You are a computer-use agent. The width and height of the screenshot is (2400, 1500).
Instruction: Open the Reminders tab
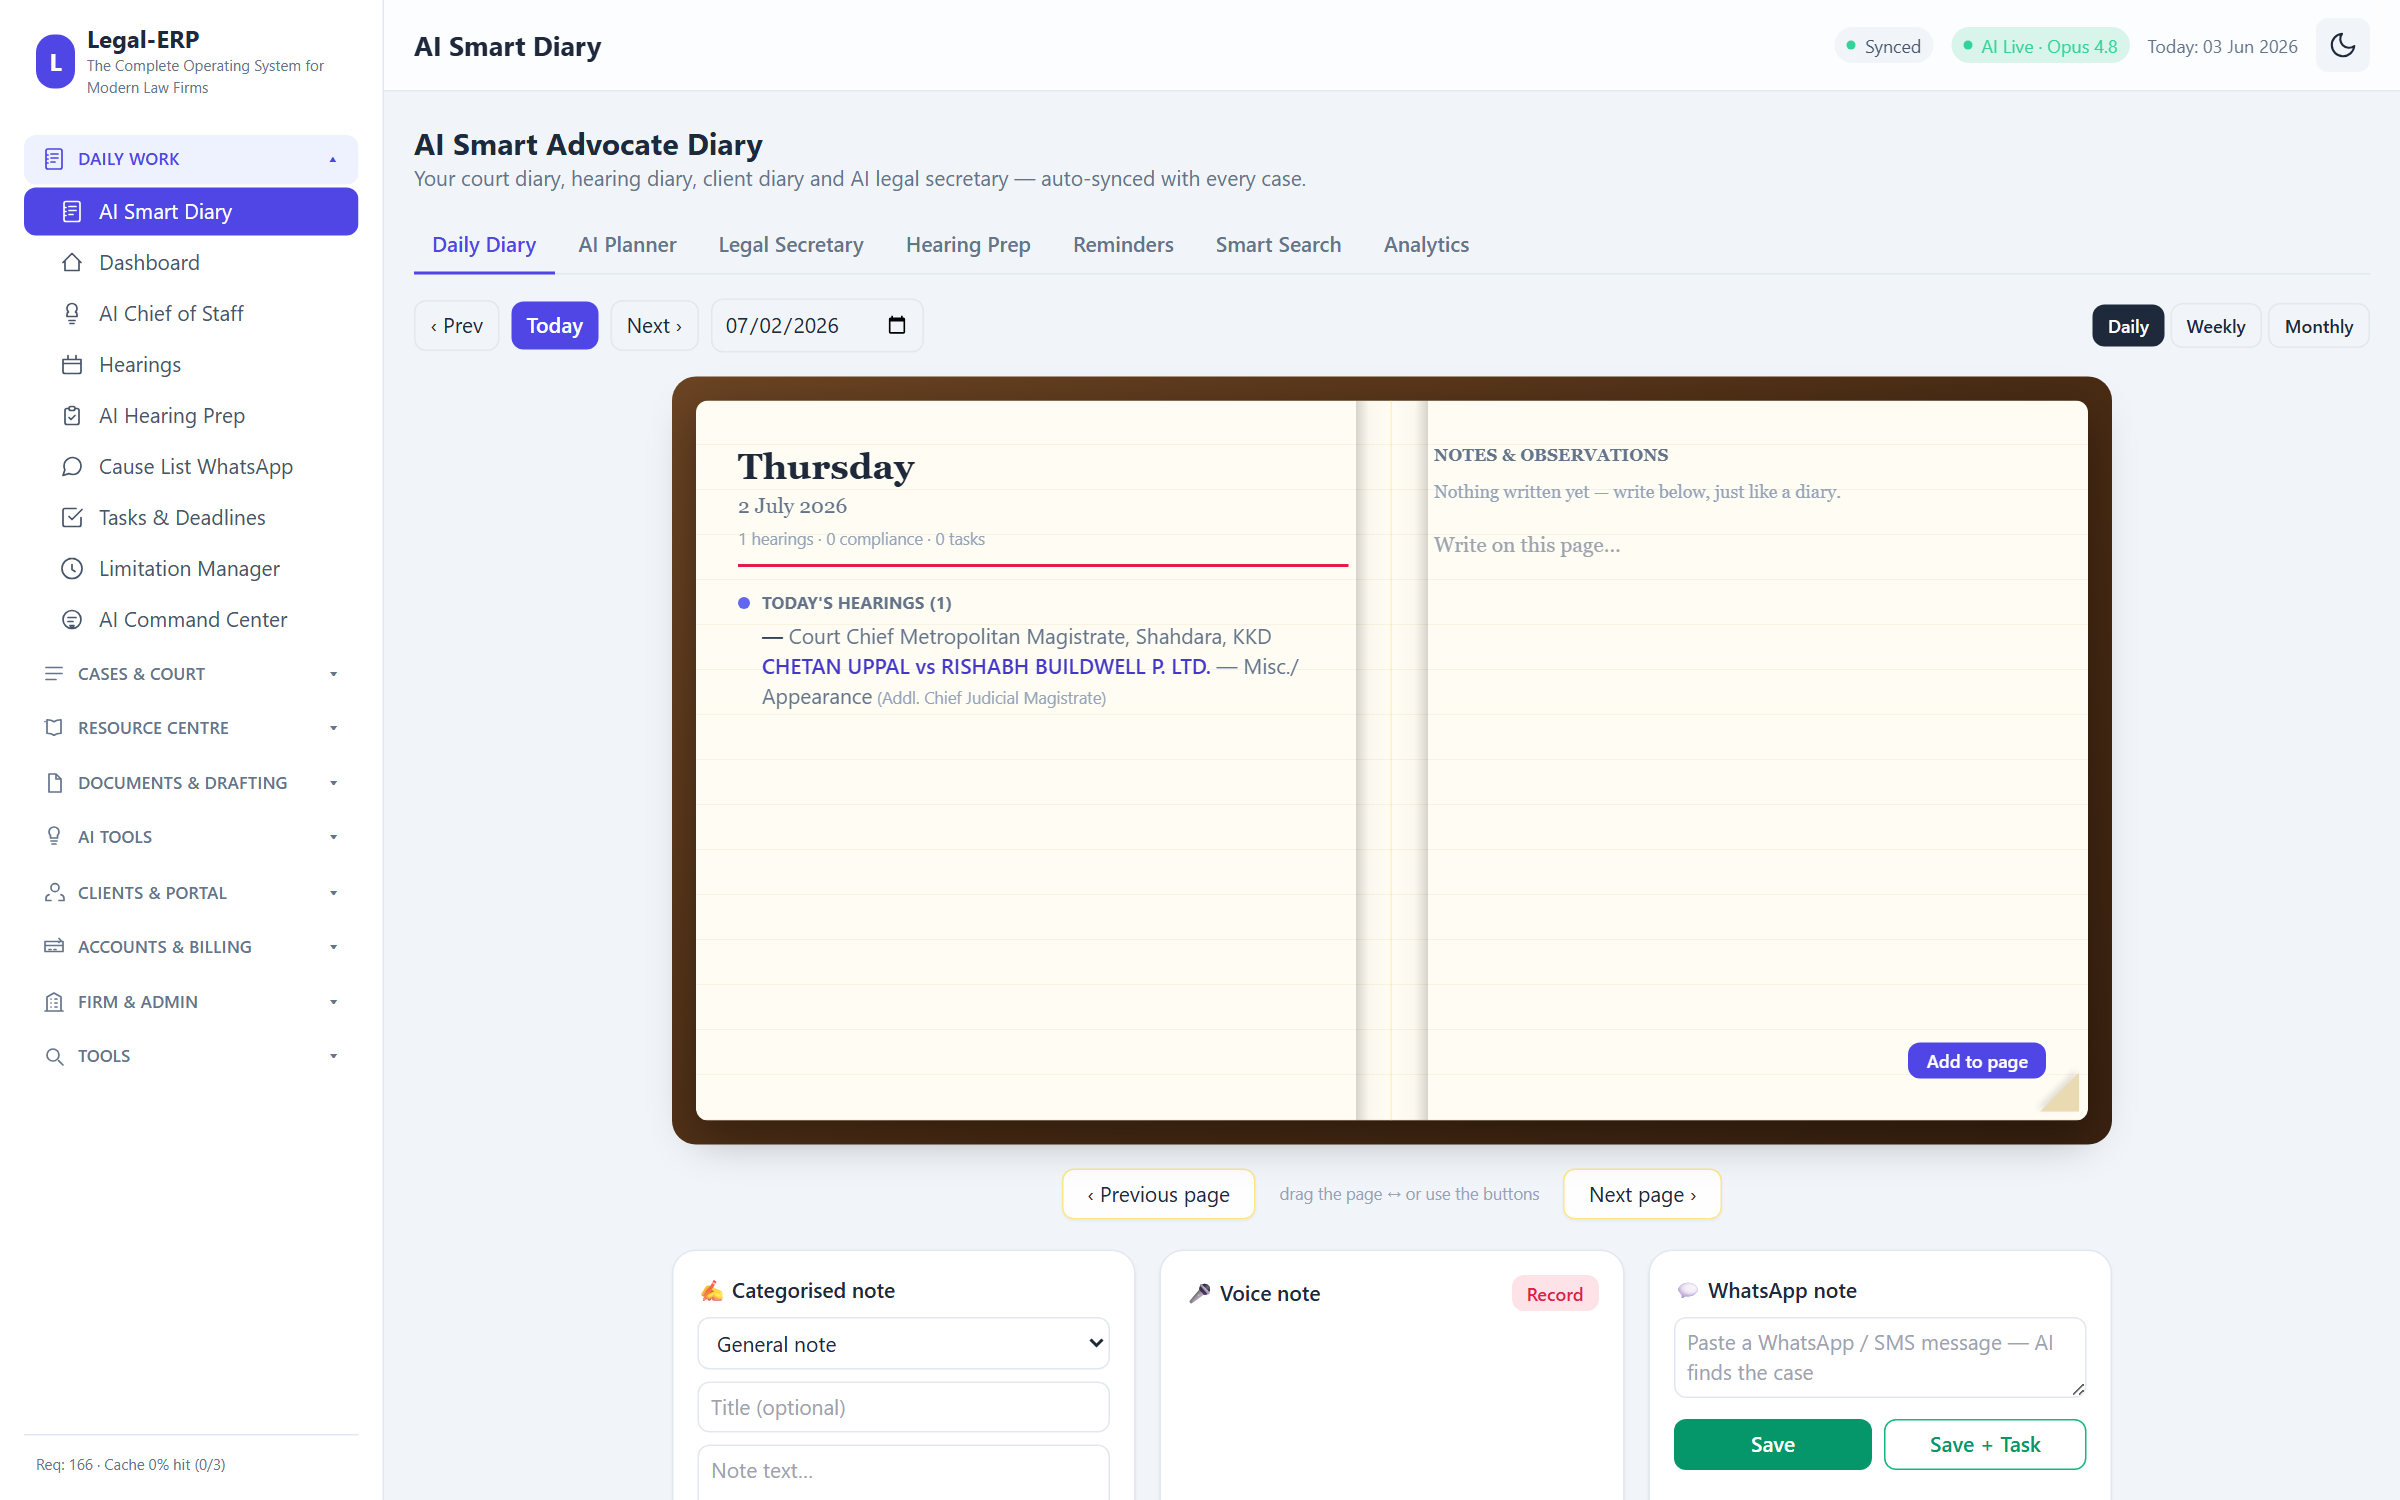tap(1123, 244)
